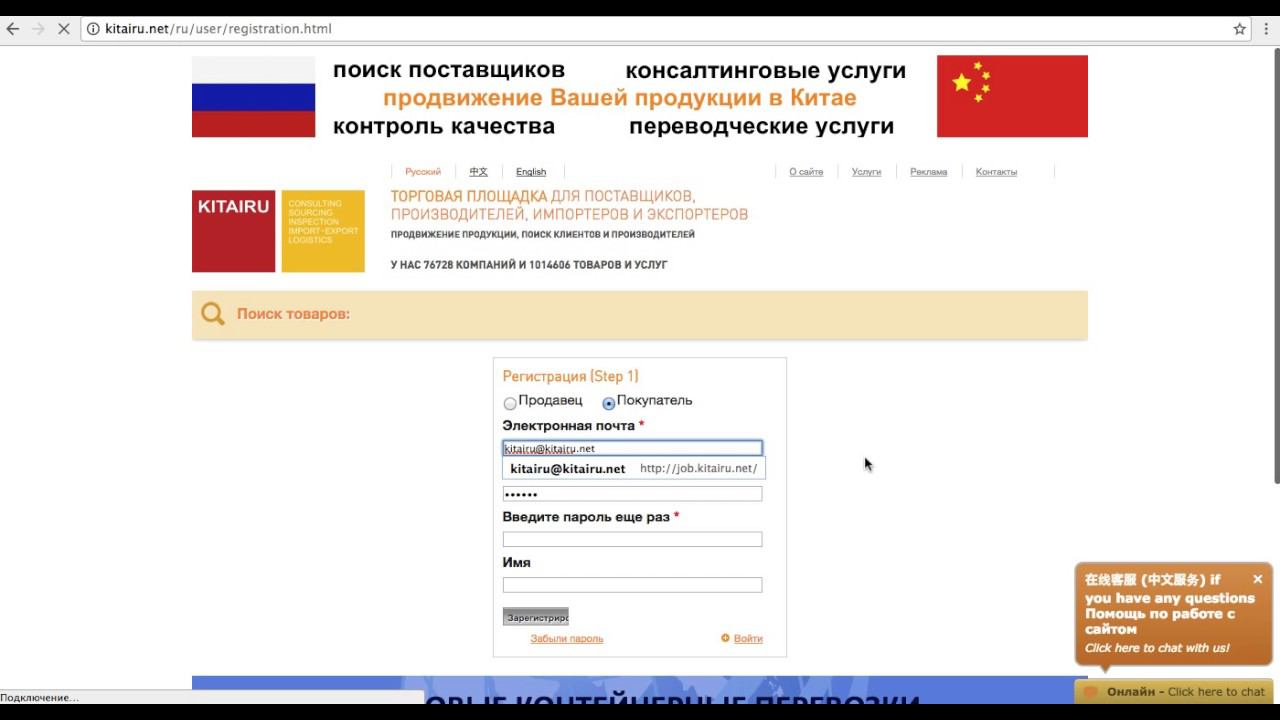Click the repeat password field
The width and height of the screenshot is (1280, 720).
[x=632, y=539]
